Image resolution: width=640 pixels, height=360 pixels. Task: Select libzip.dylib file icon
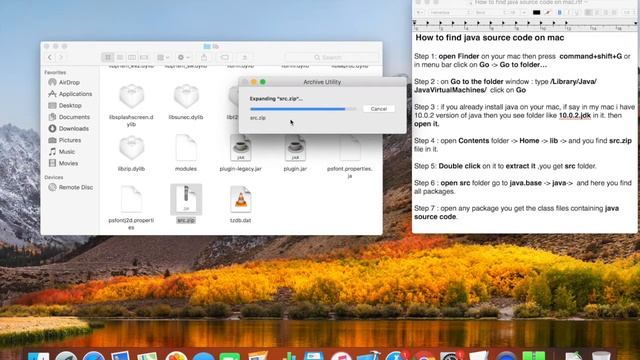131,148
